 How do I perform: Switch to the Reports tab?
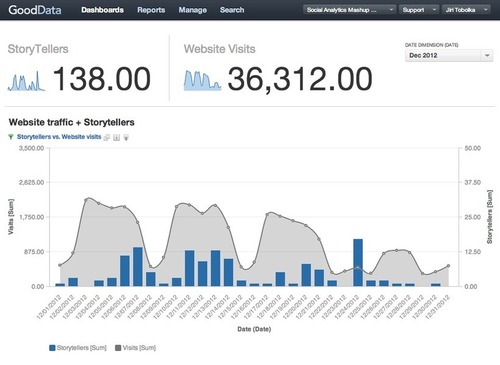click(x=151, y=10)
